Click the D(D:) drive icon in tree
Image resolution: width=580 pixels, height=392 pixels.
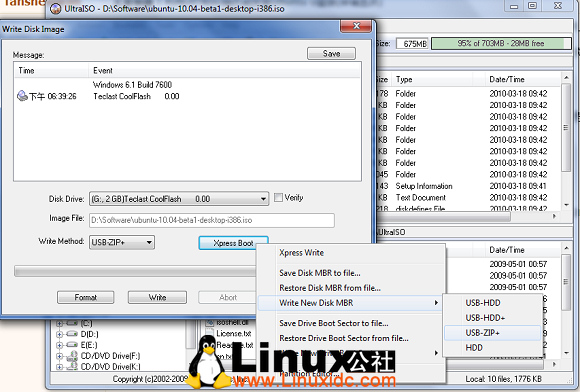click(72, 334)
